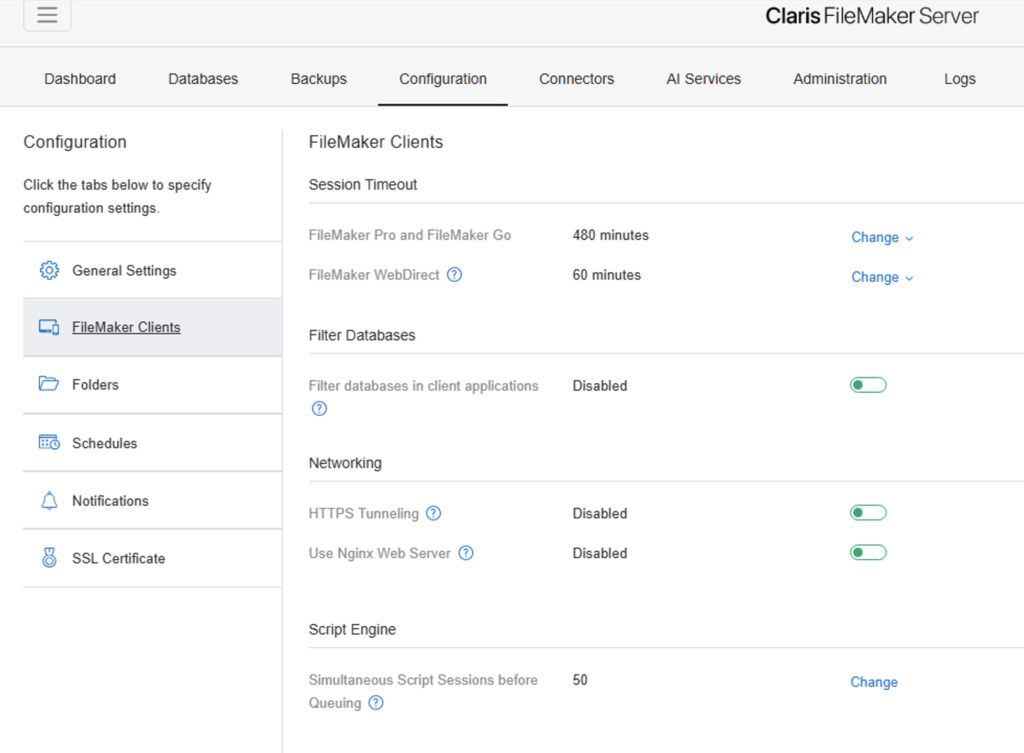Select the Configuration tab

[x=443, y=79]
